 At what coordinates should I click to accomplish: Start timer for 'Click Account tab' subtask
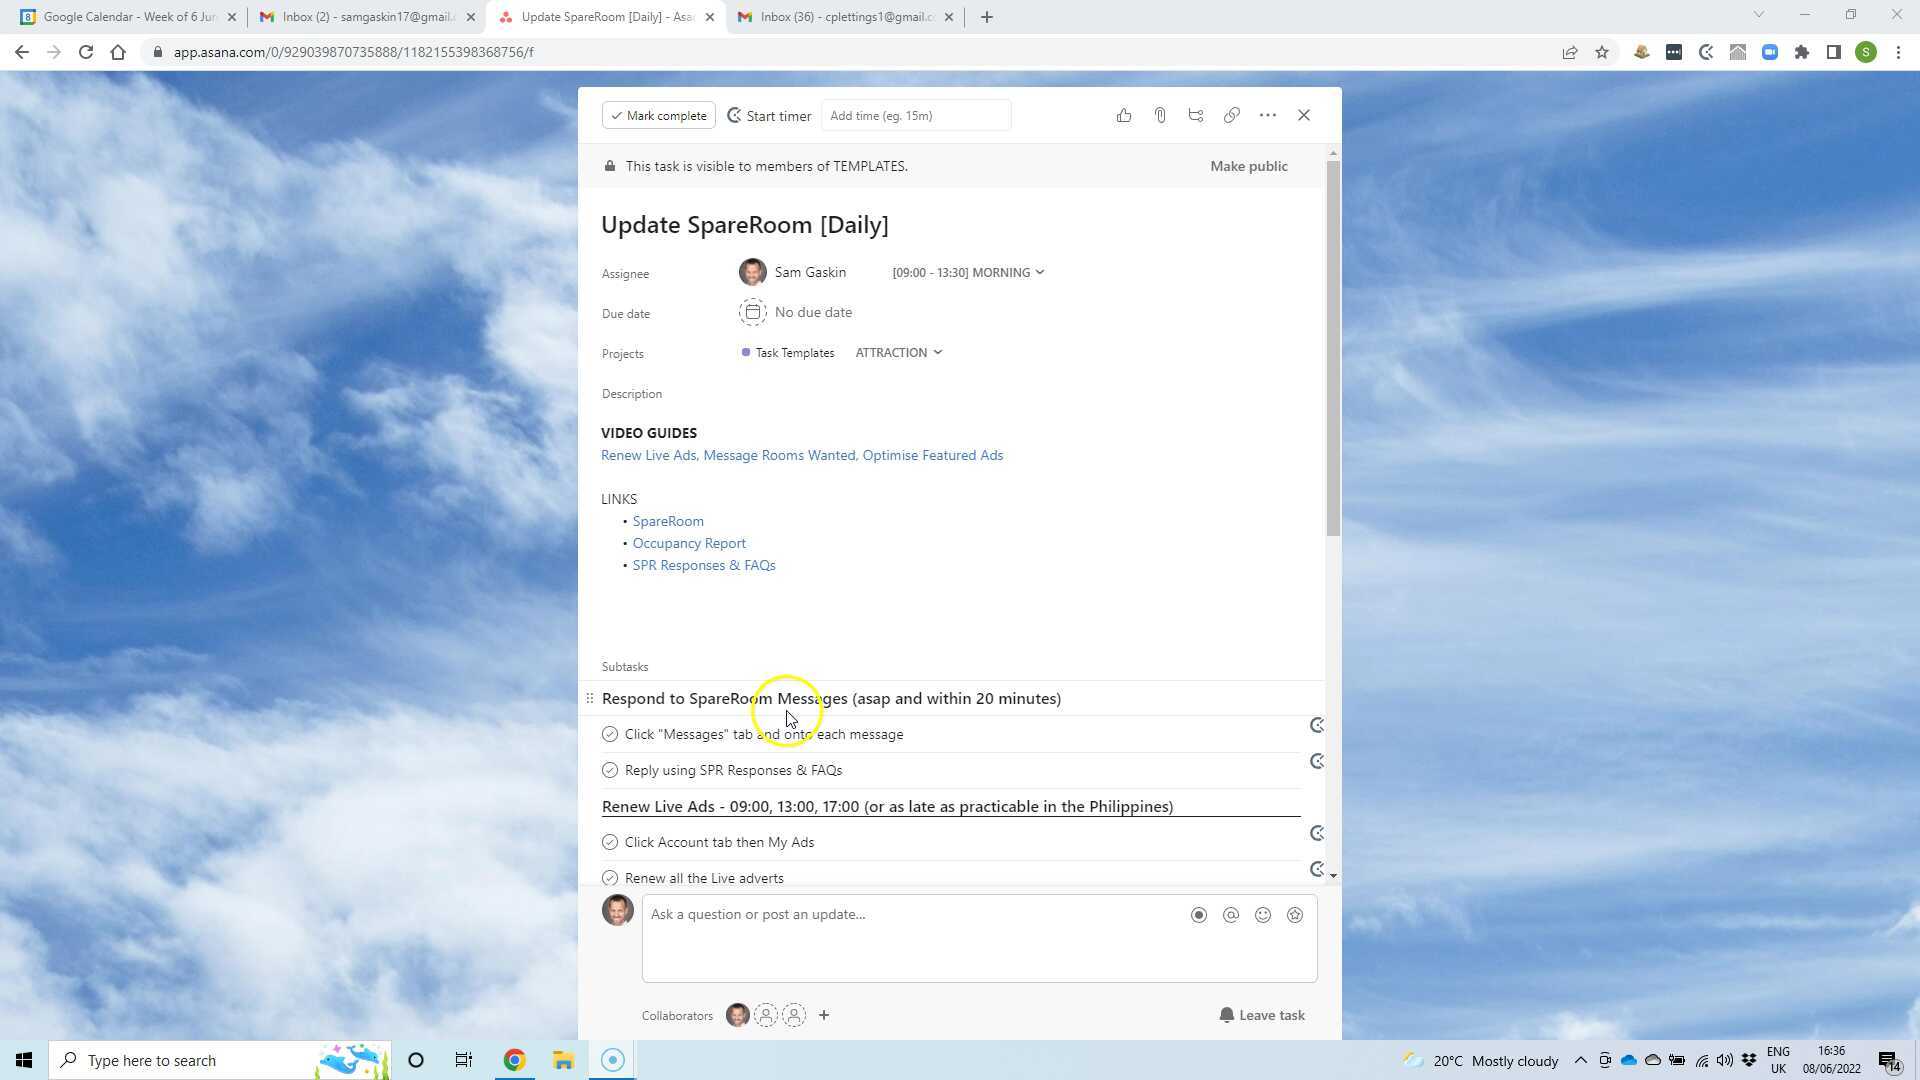click(x=1317, y=833)
